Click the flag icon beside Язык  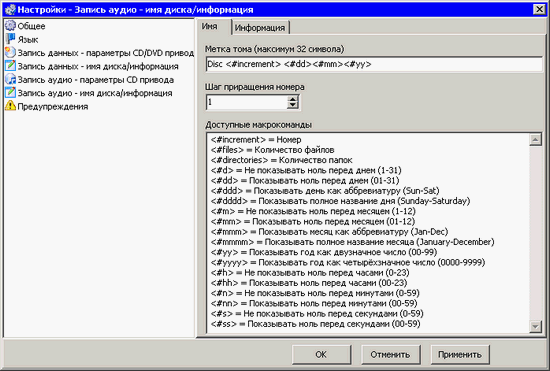[10, 39]
